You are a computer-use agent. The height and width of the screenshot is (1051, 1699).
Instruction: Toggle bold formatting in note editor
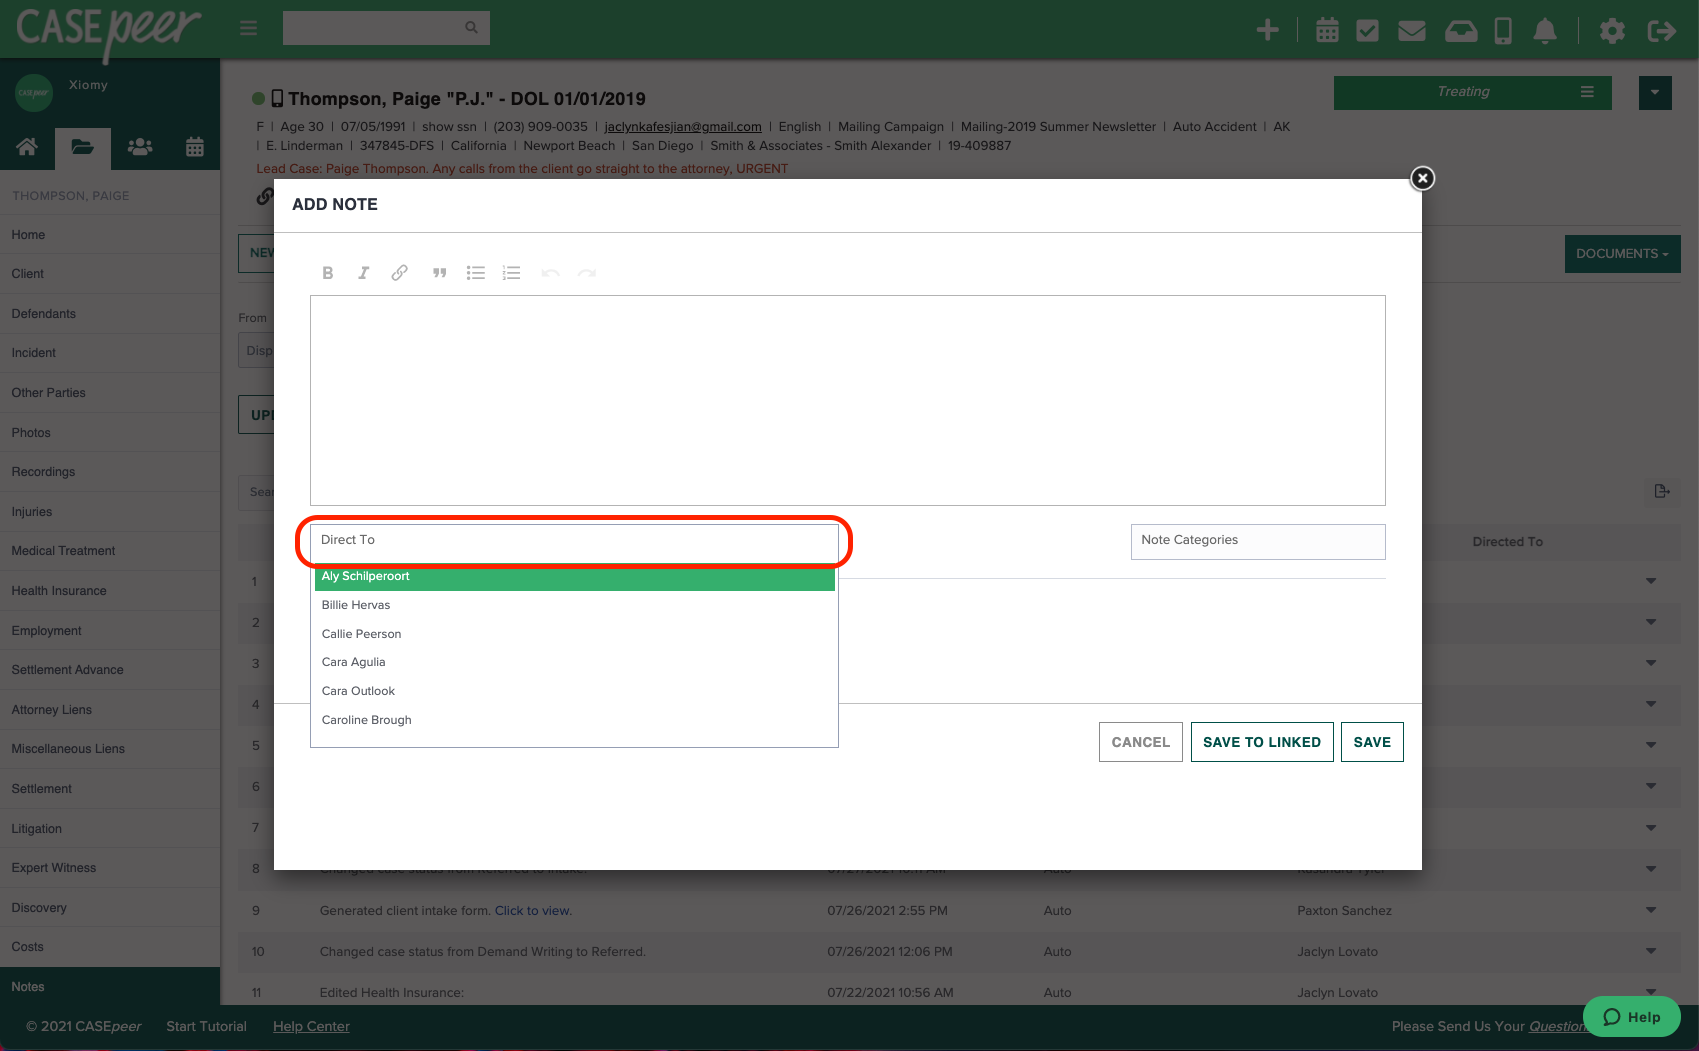[x=327, y=273]
